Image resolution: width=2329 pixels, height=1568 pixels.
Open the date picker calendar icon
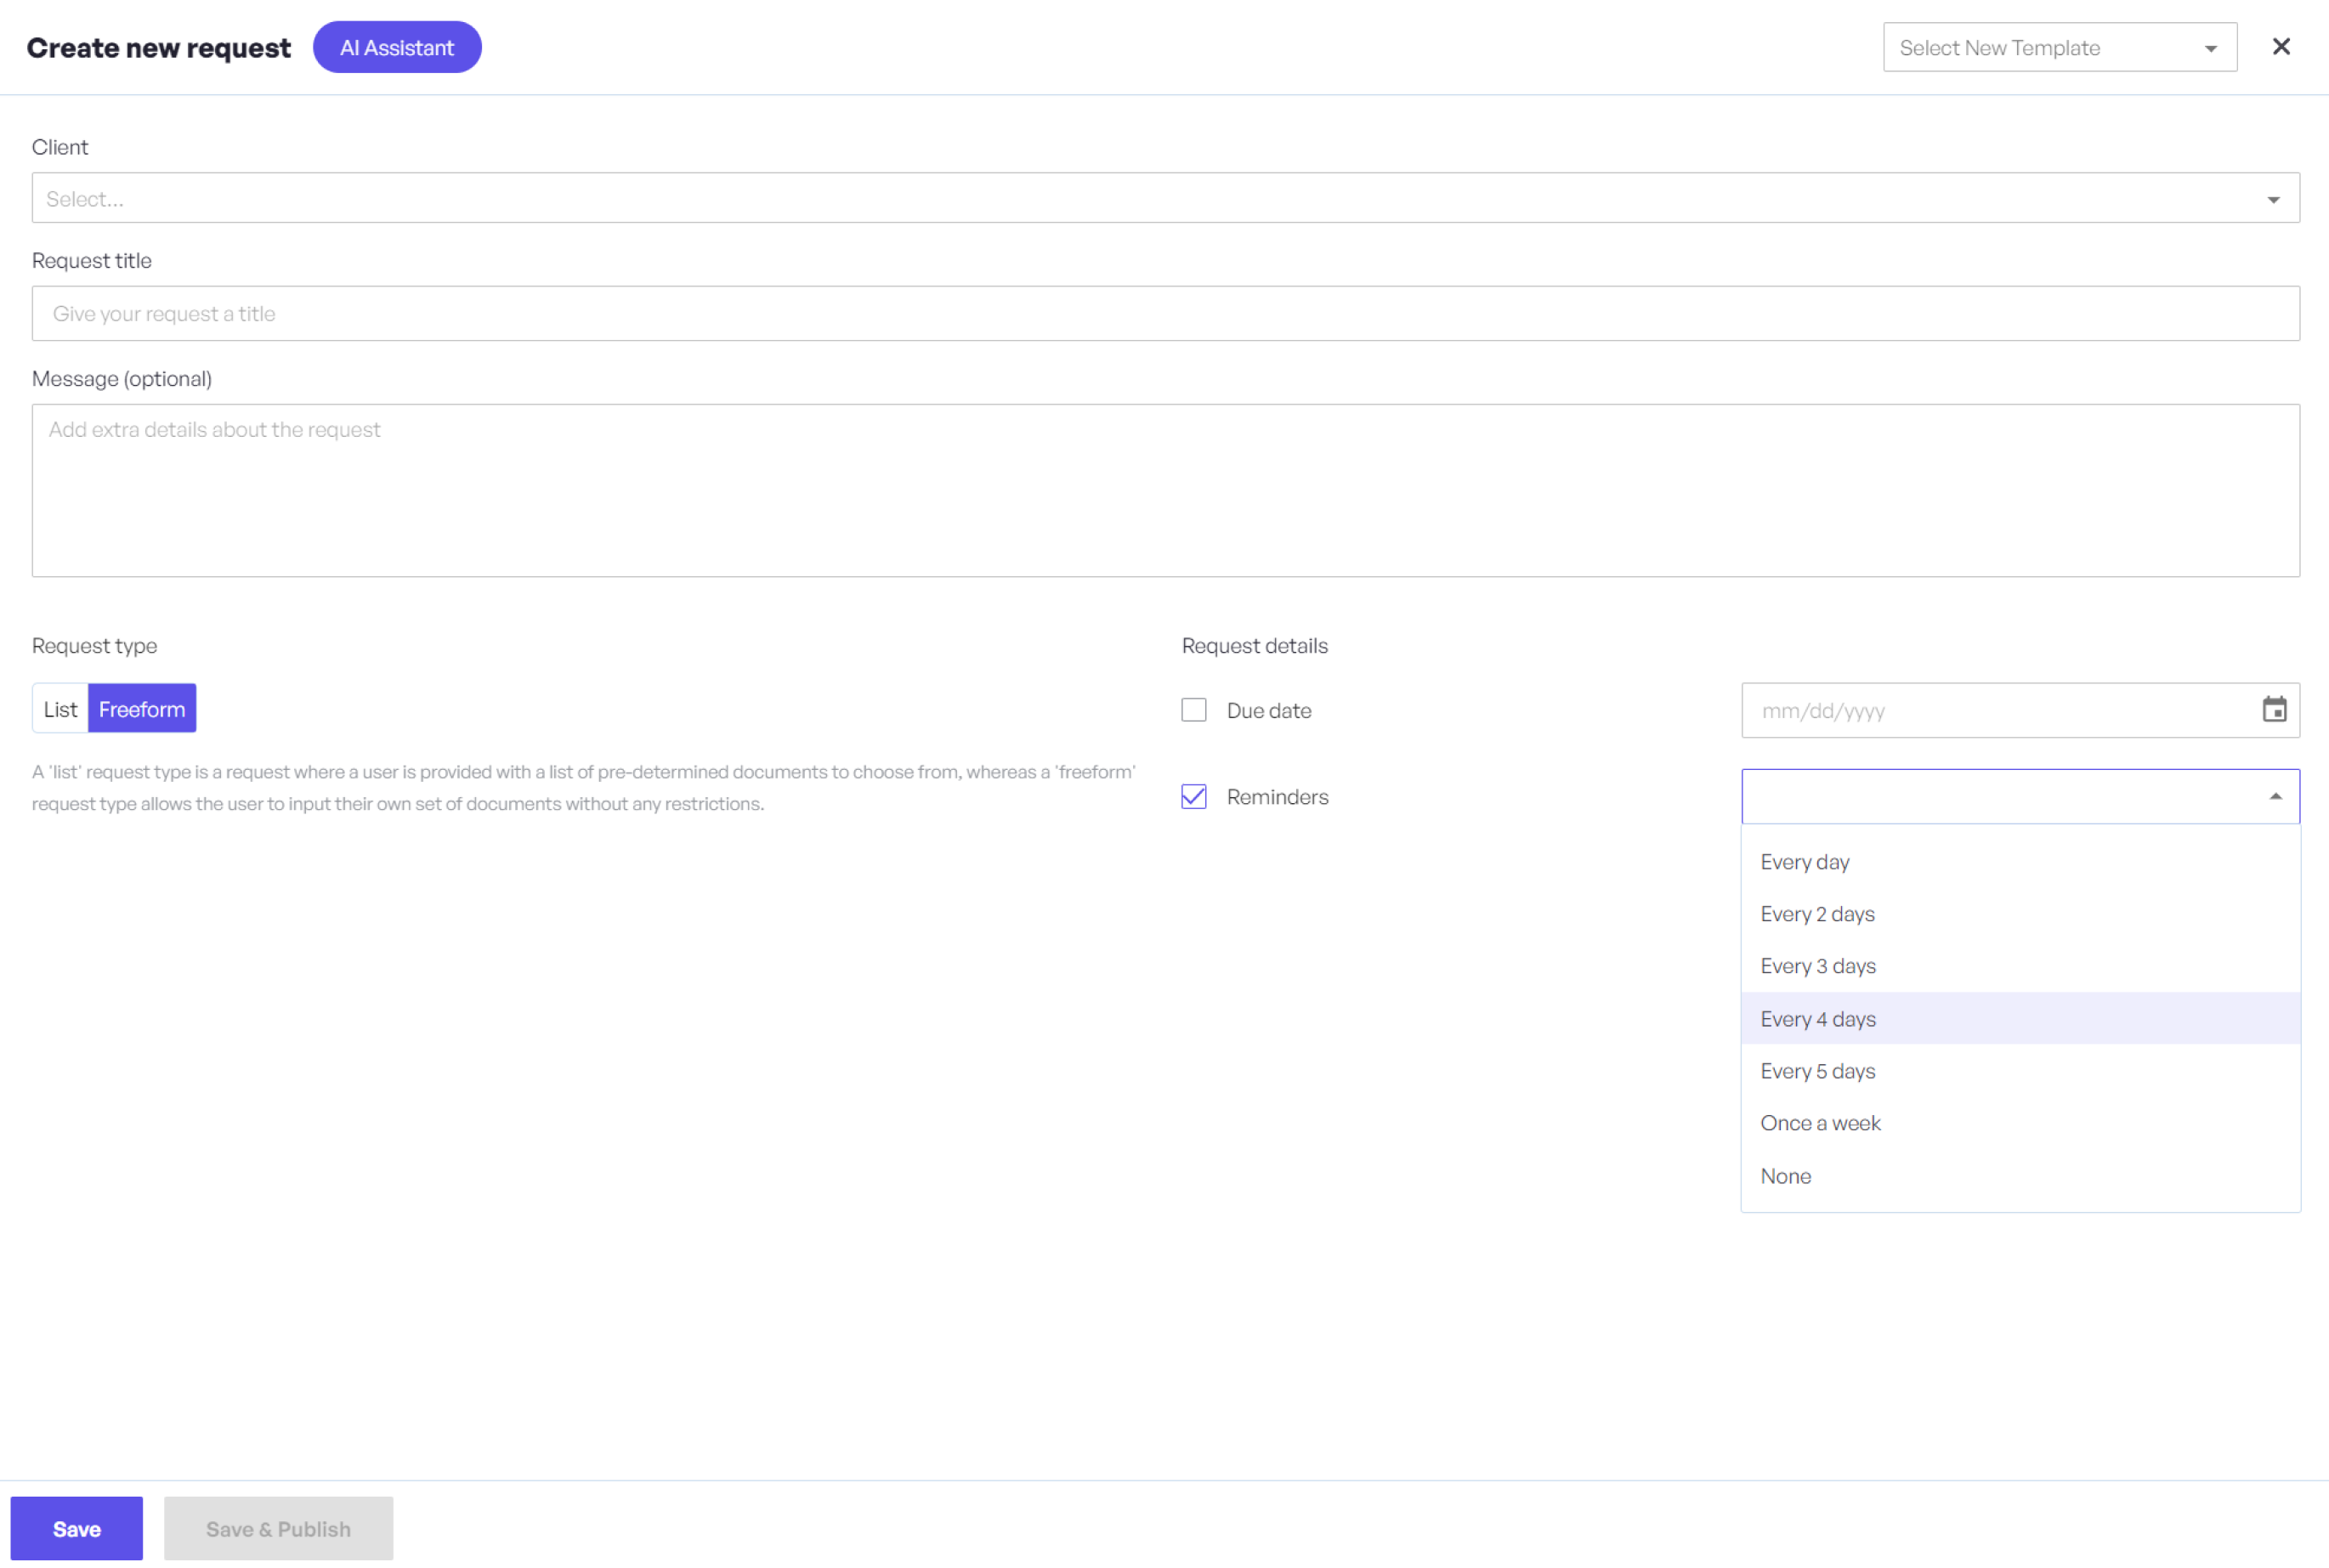click(2274, 710)
